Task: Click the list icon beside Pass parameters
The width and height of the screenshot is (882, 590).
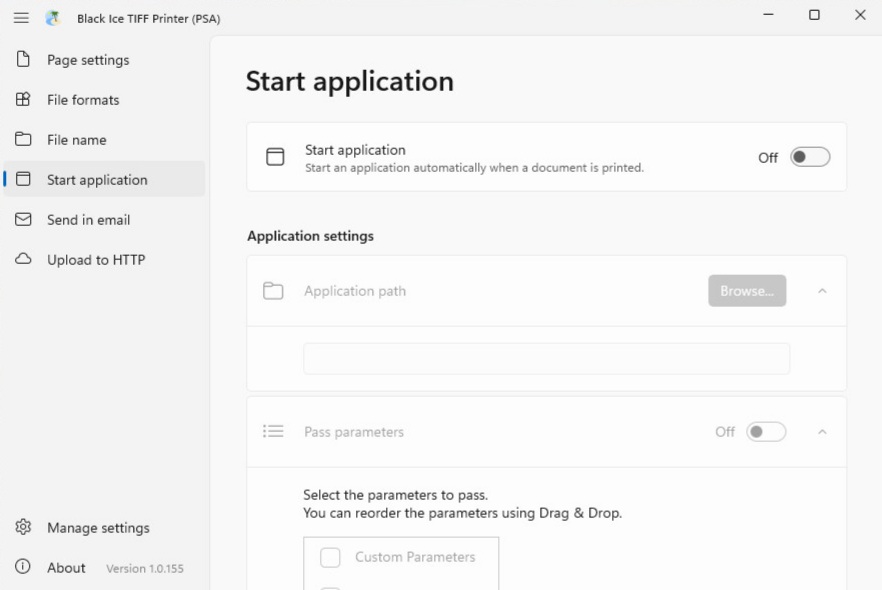Action: pyautogui.click(x=273, y=431)
